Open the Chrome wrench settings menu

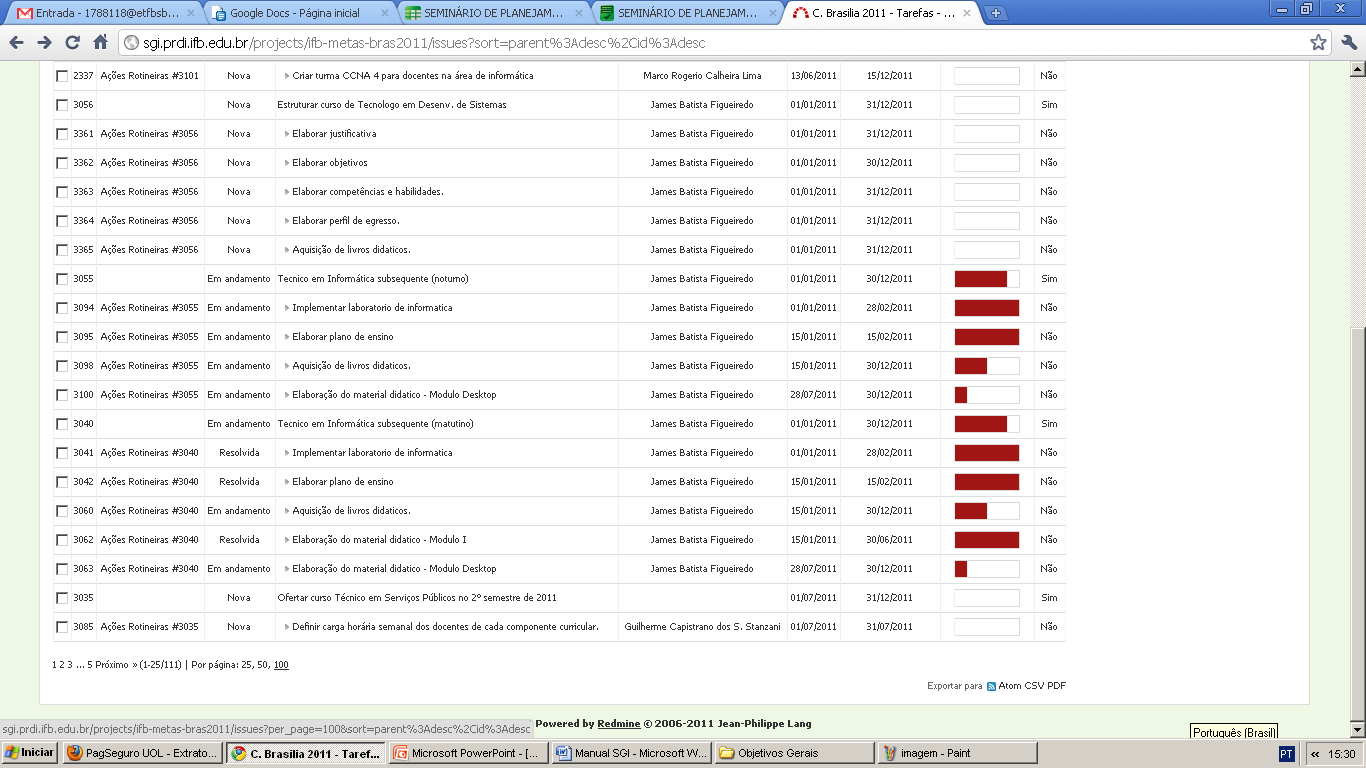click(x=1348, y=42)
